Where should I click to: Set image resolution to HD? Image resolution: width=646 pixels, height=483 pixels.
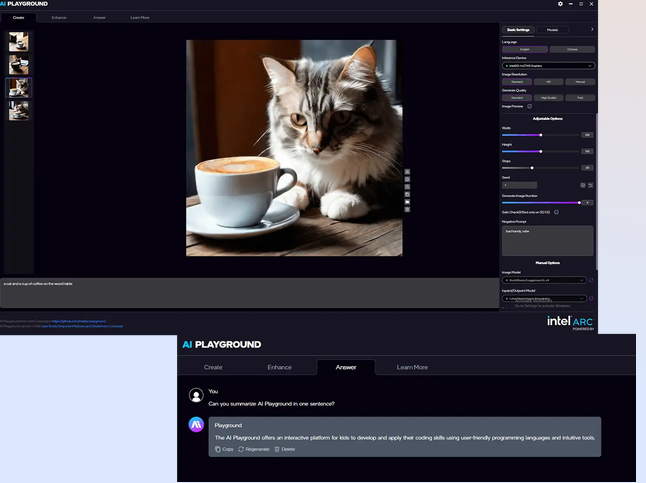tap(548, 82)
